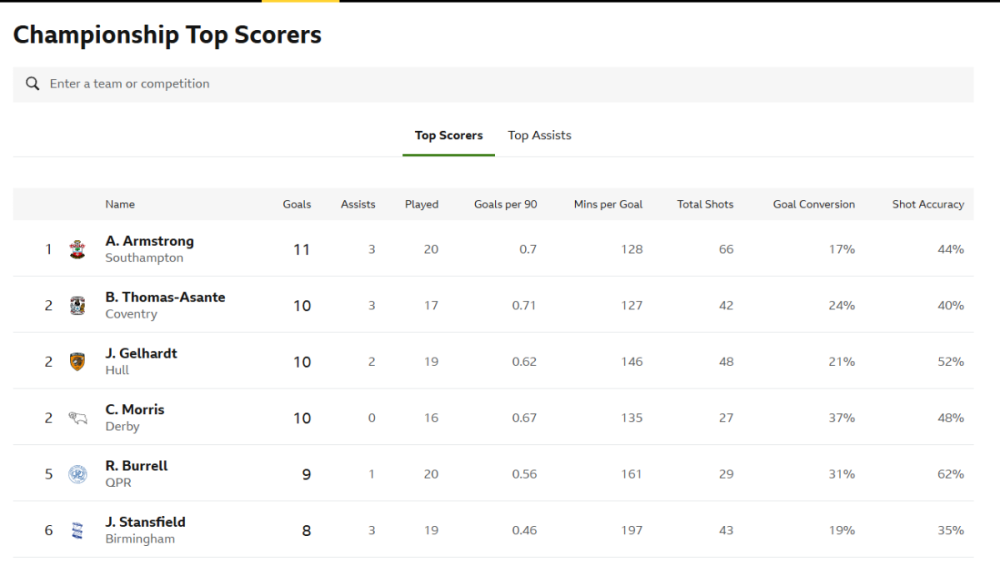The height and width of the screenshot is (566, 1000).
Task: Click the Hull club crest
Action: (77, 361)
